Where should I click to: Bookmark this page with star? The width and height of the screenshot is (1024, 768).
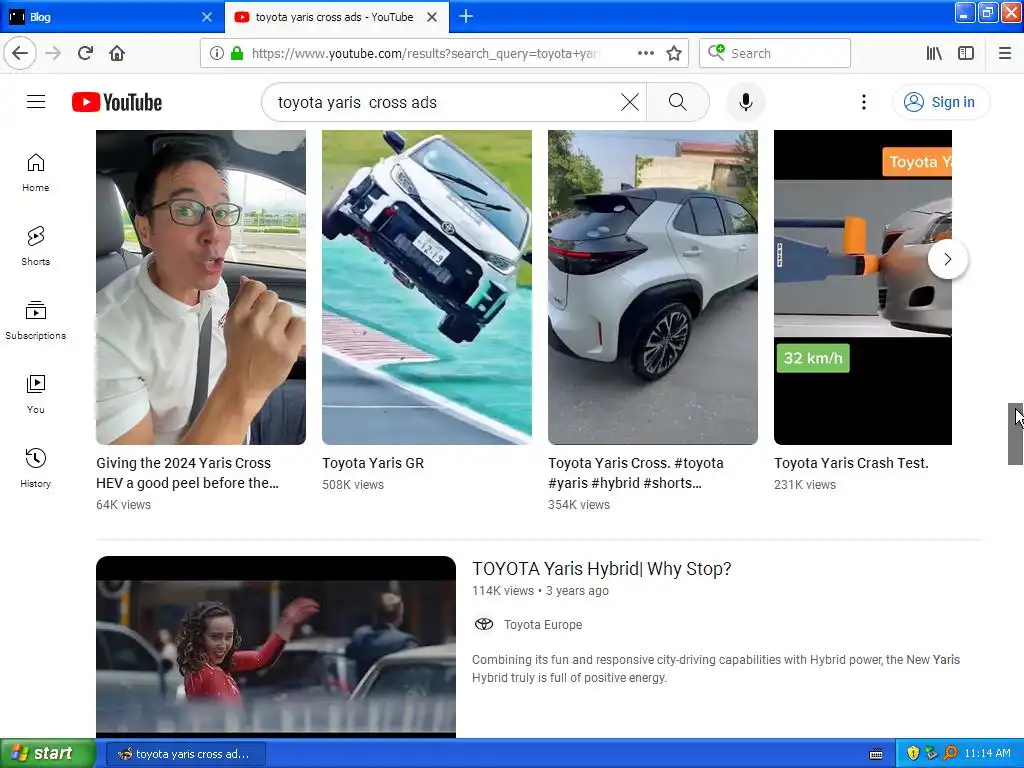[674, 54]
